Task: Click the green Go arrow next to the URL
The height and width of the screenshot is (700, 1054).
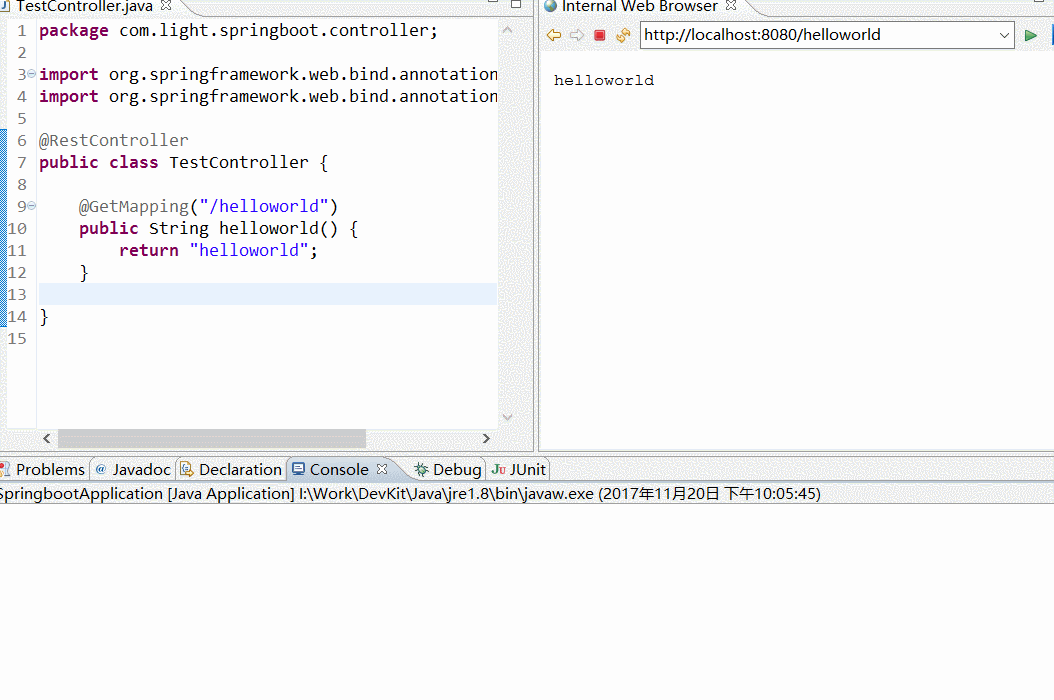Action: (x=1031, y=35)
